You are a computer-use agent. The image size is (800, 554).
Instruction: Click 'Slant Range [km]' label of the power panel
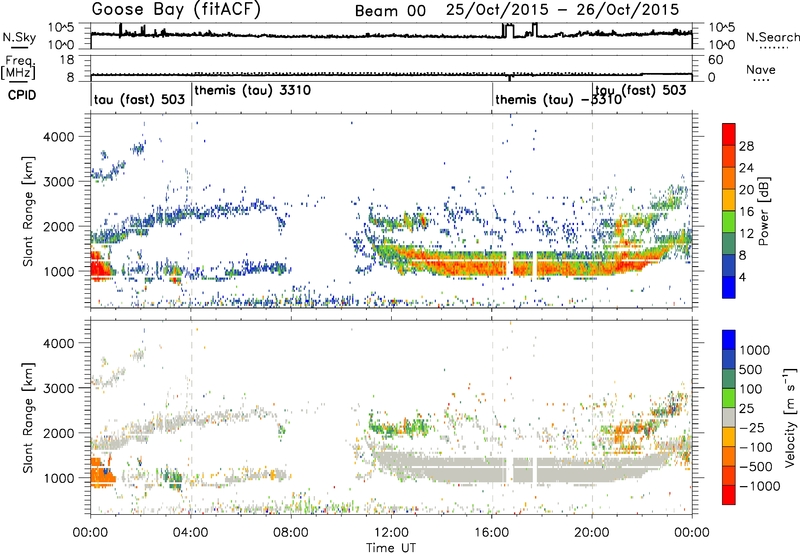click(x=28, y=211)
